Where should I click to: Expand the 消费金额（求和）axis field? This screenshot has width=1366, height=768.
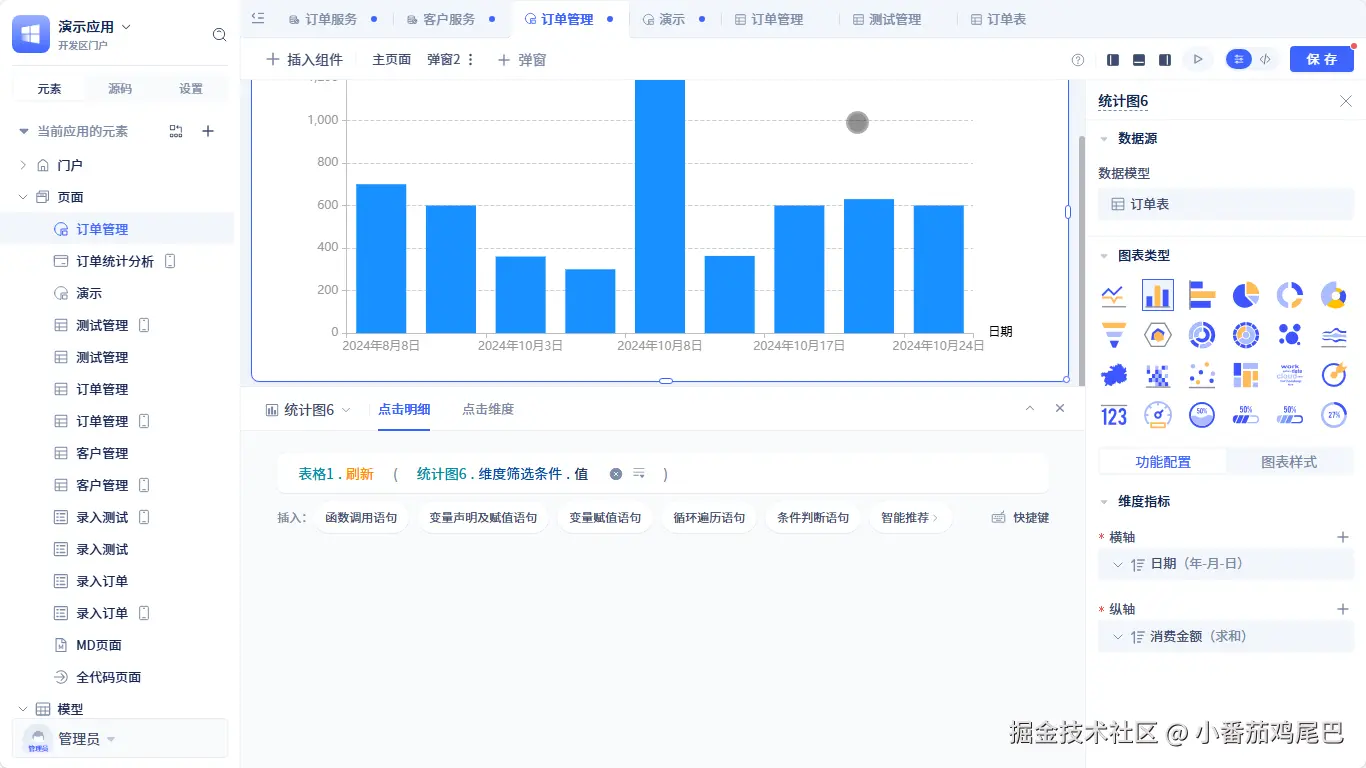1117,636
